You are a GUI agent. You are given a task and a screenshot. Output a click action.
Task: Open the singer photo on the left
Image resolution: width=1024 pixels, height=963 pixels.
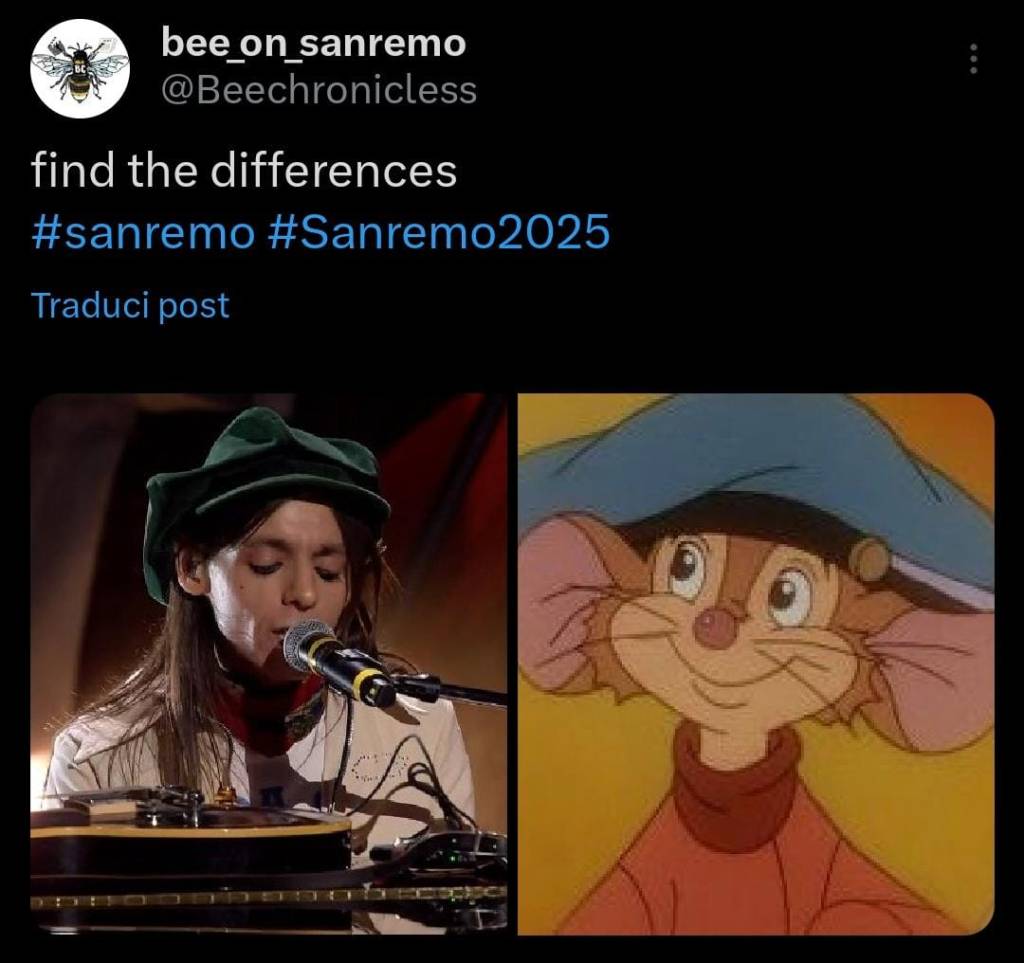(x=268, y=663)
